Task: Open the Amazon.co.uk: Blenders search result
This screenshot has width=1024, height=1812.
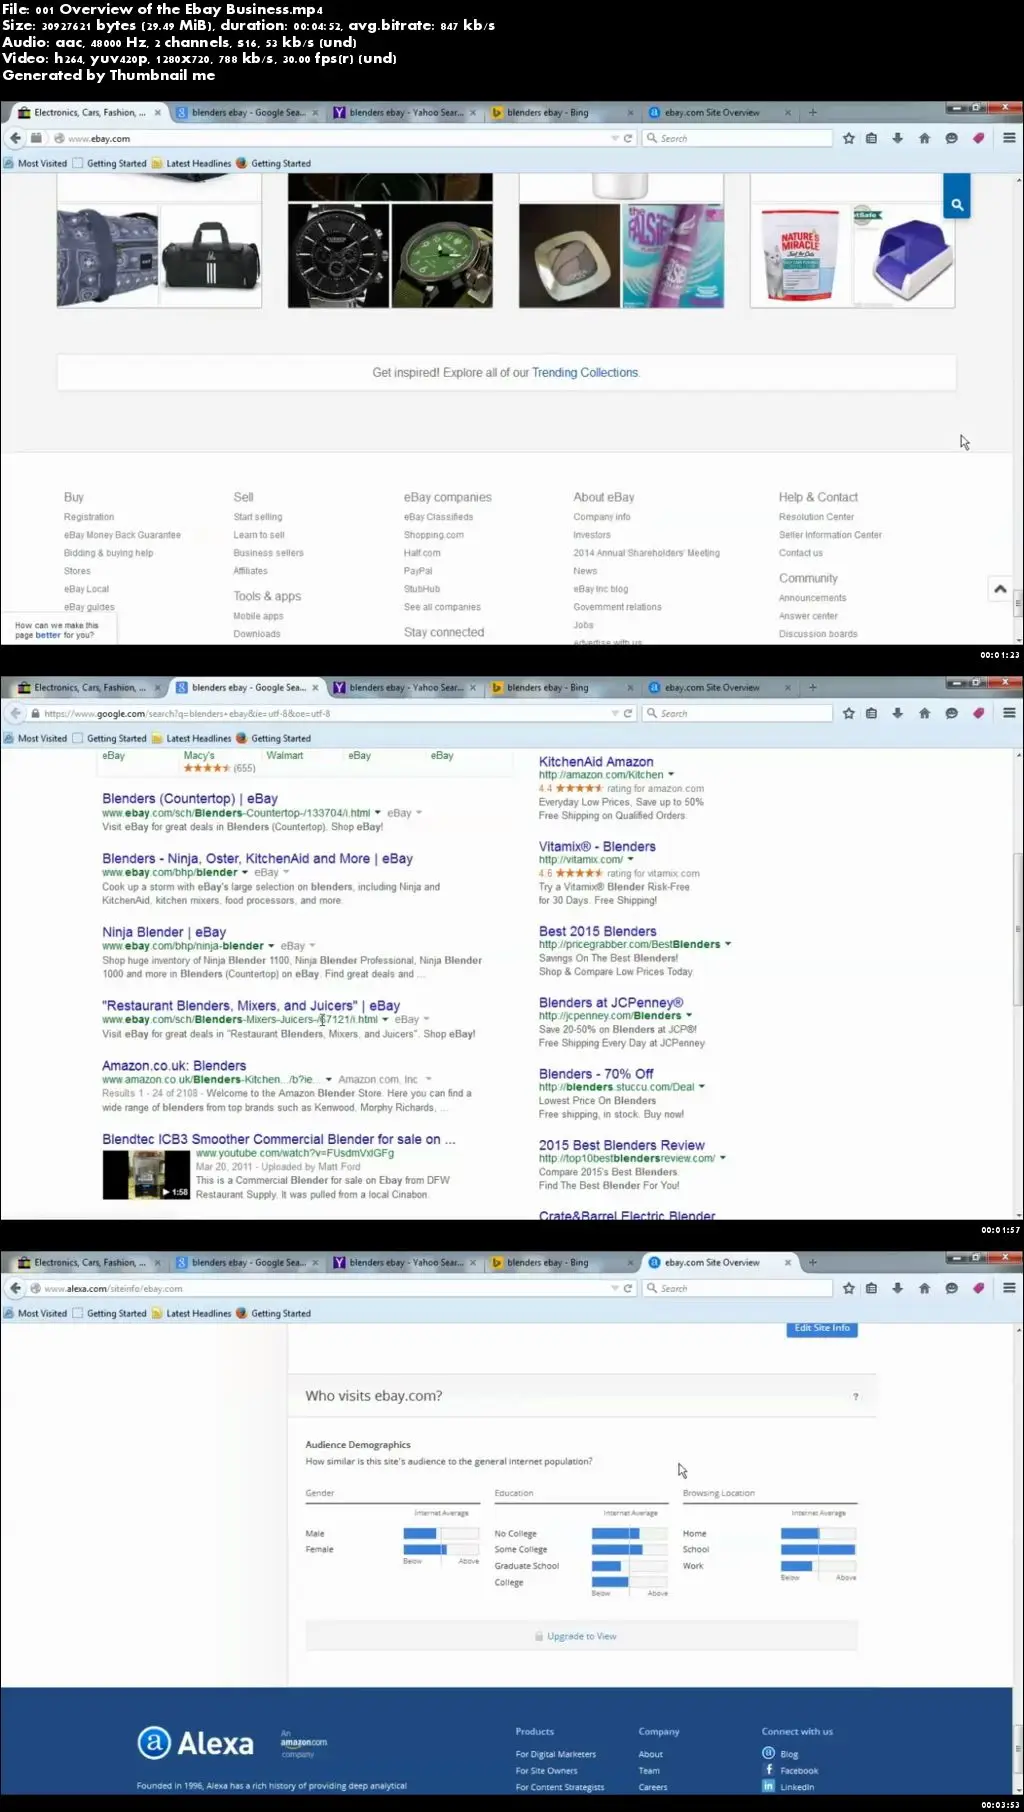Action: (x=174, y=1066)
